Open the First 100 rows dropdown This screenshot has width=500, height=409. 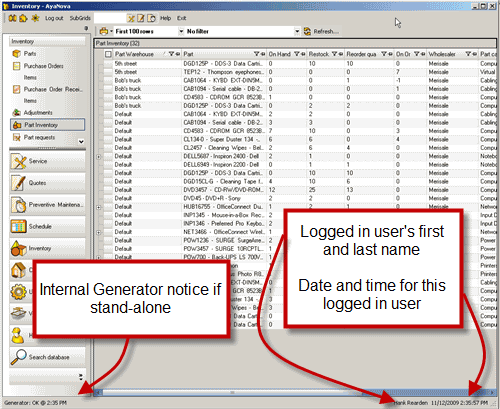[x=181, y=31]
